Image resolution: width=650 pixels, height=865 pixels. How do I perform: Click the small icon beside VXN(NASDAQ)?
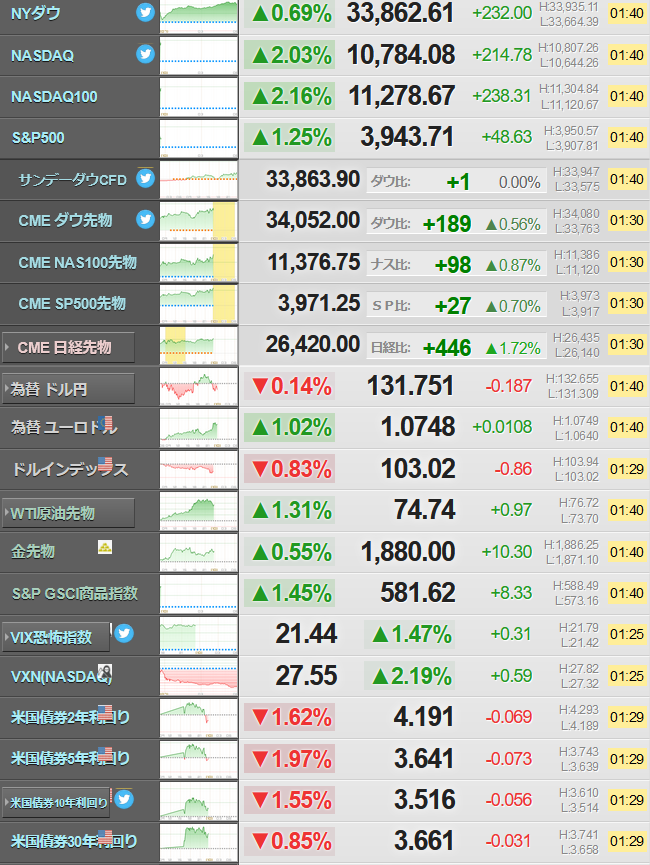tap(105, 672)
